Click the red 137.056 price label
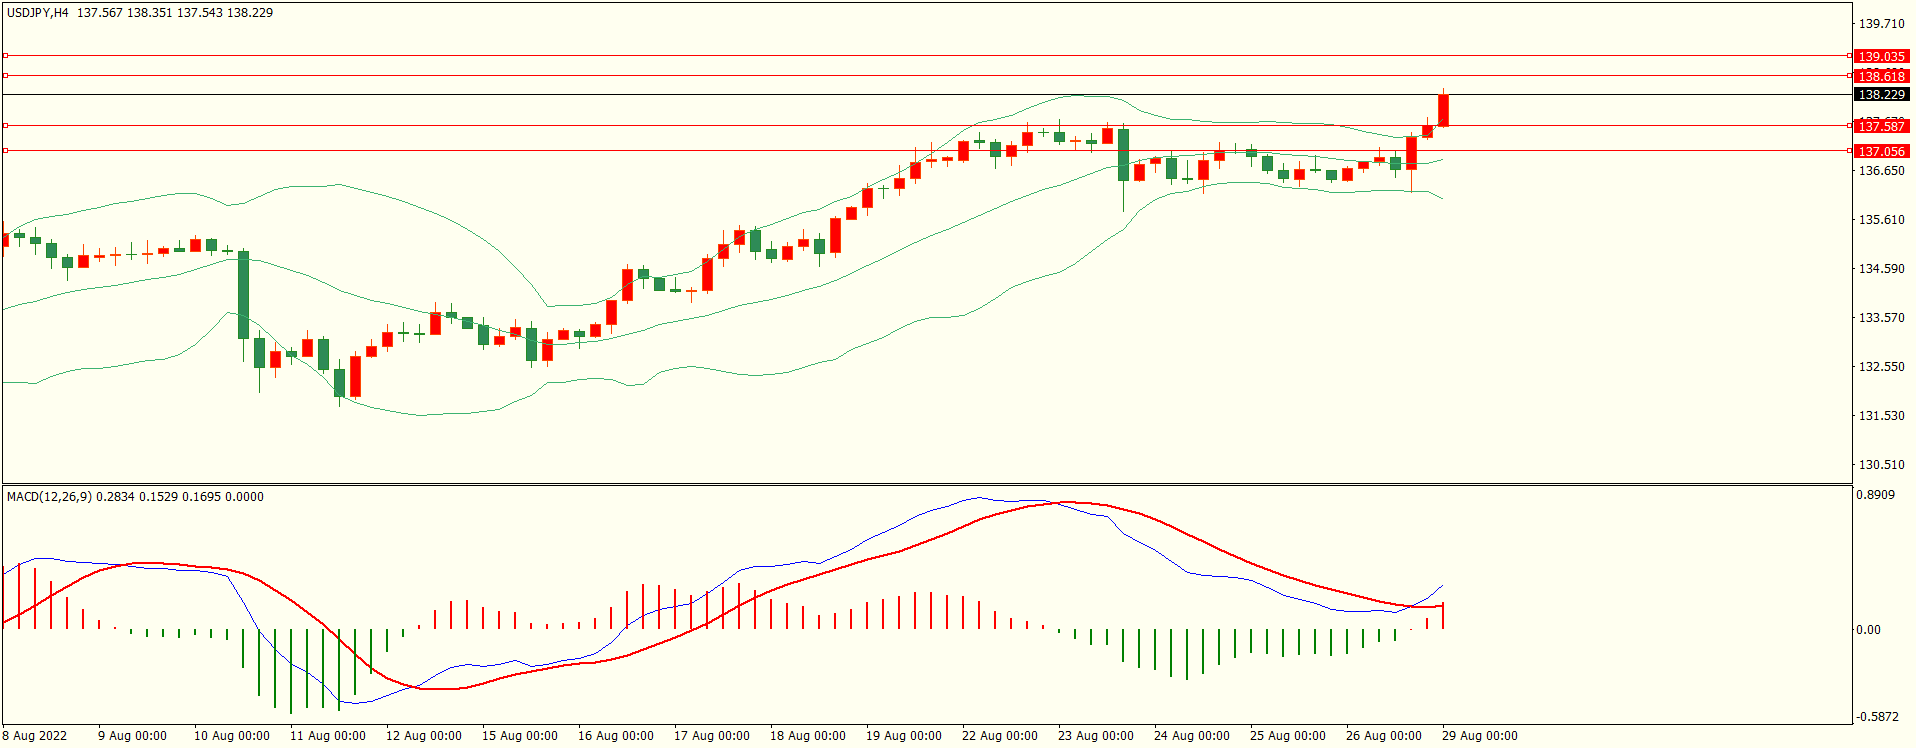 pyautogui.click(x=1881, y=151)
